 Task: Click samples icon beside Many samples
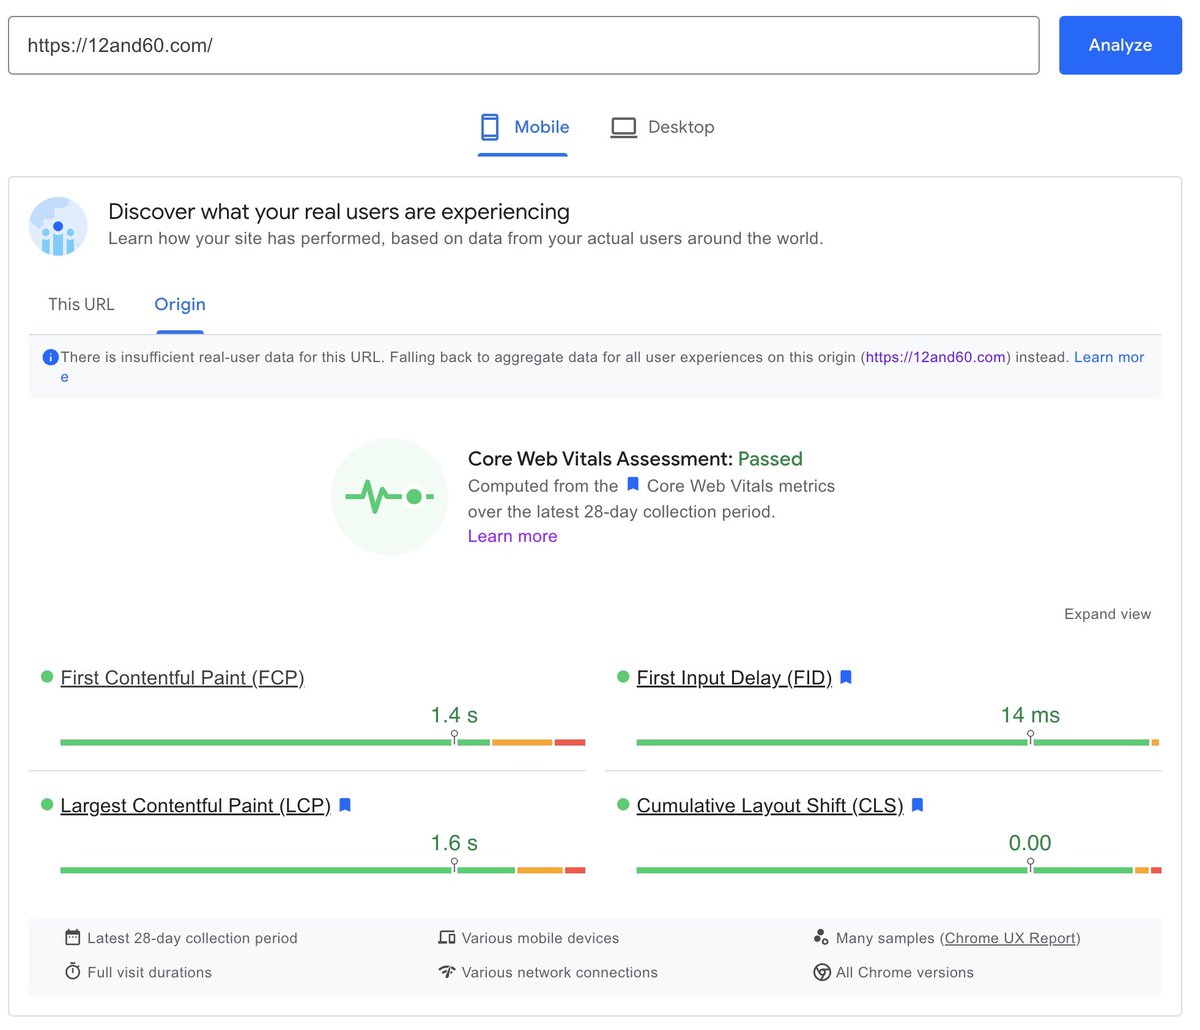tap(821, 937)
